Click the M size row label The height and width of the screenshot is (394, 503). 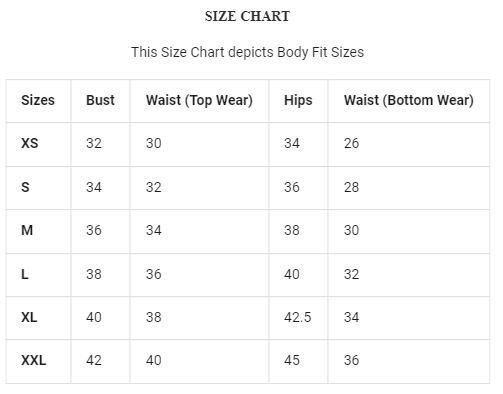click(x=27, y=230)
